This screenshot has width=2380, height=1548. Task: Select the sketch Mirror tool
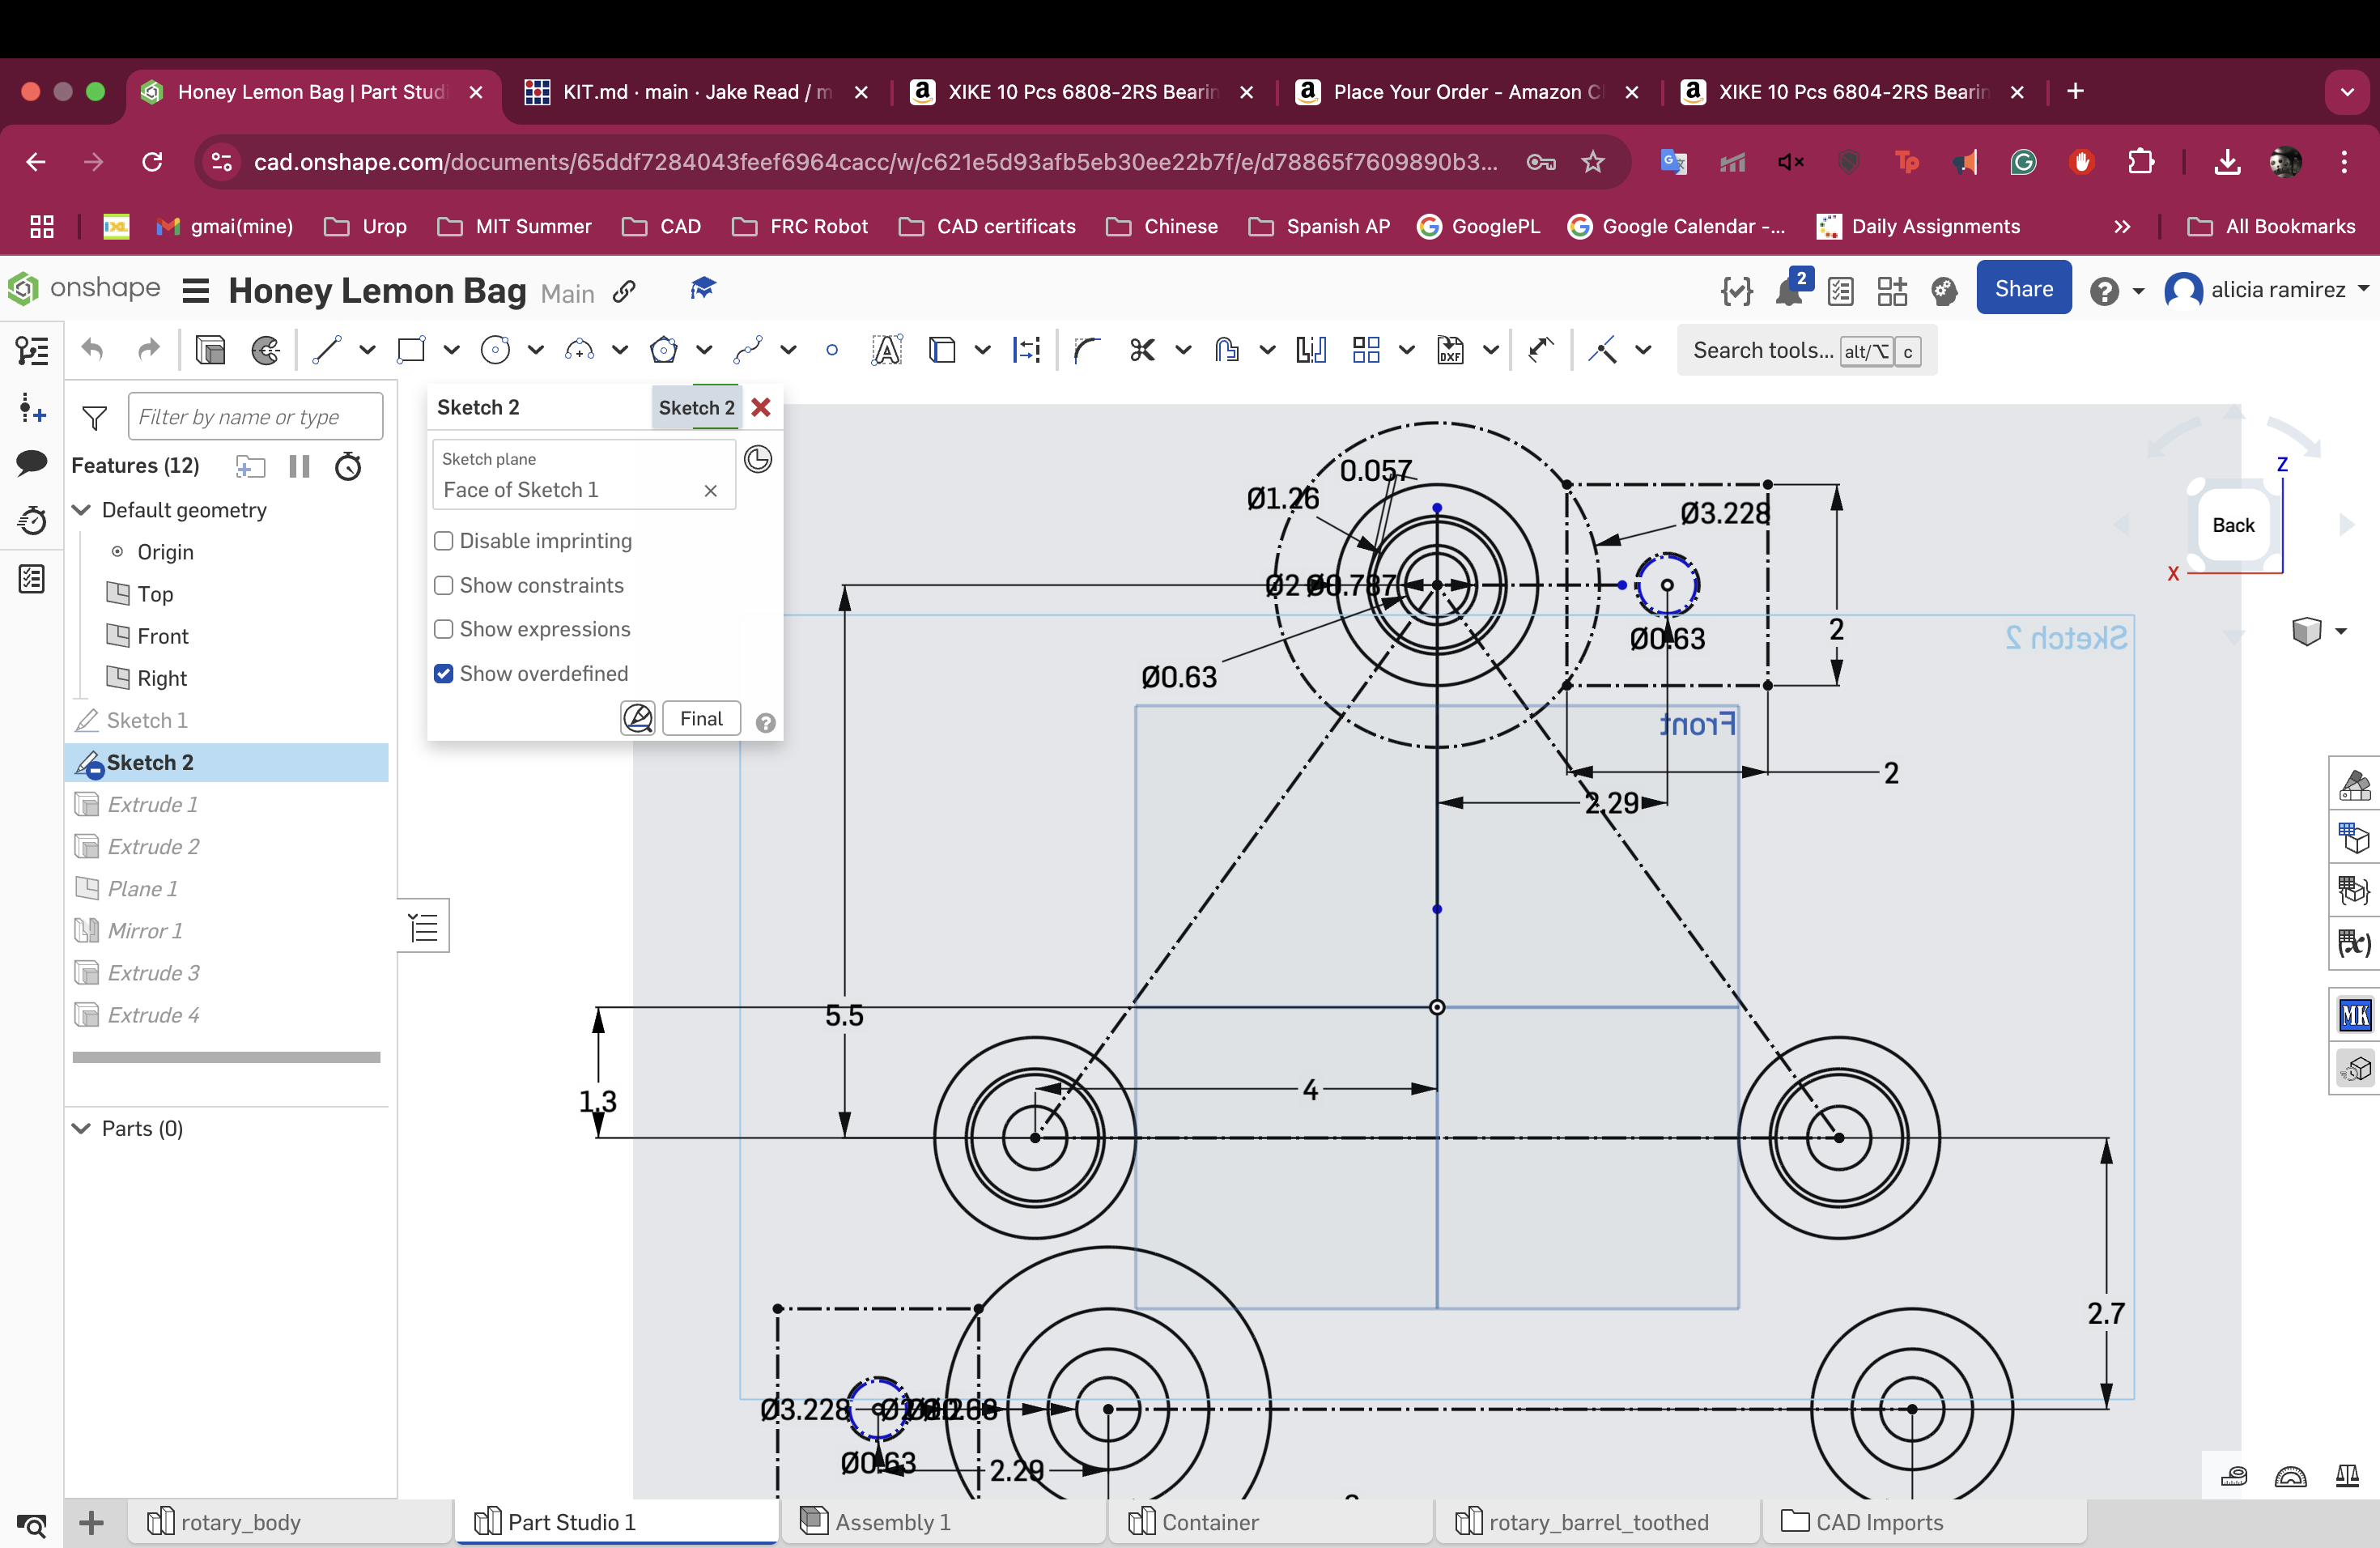point(1311,350)
